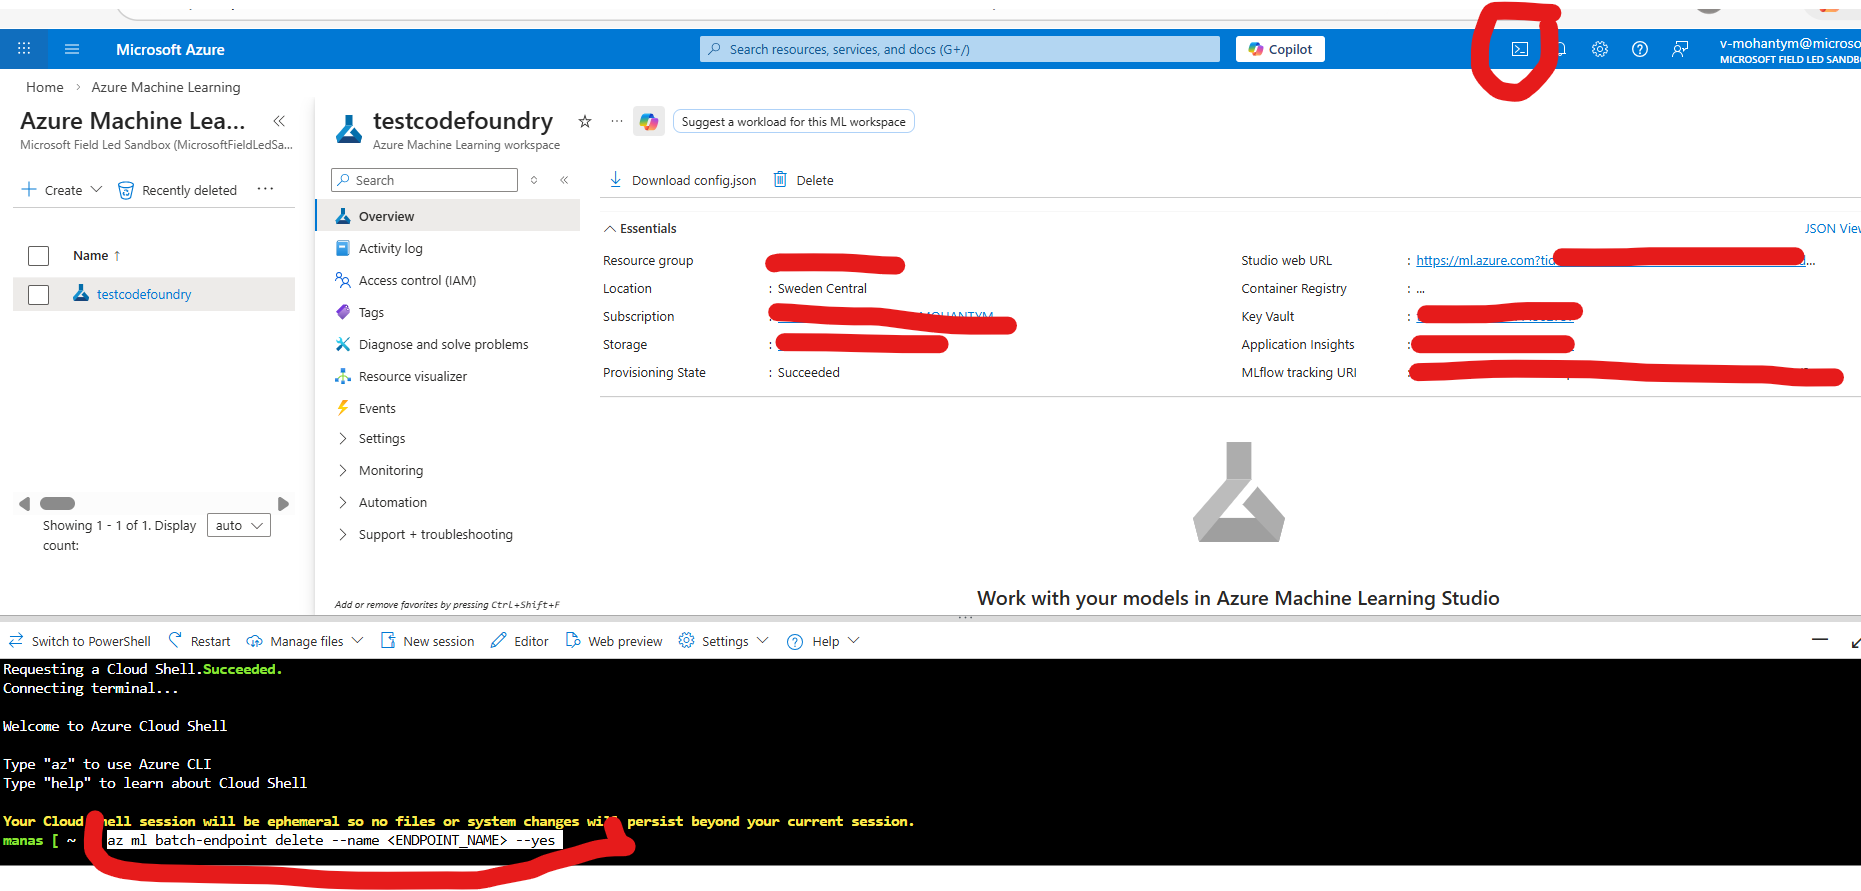Tick the select-all checkbox beside Name

tap(39, 256)
